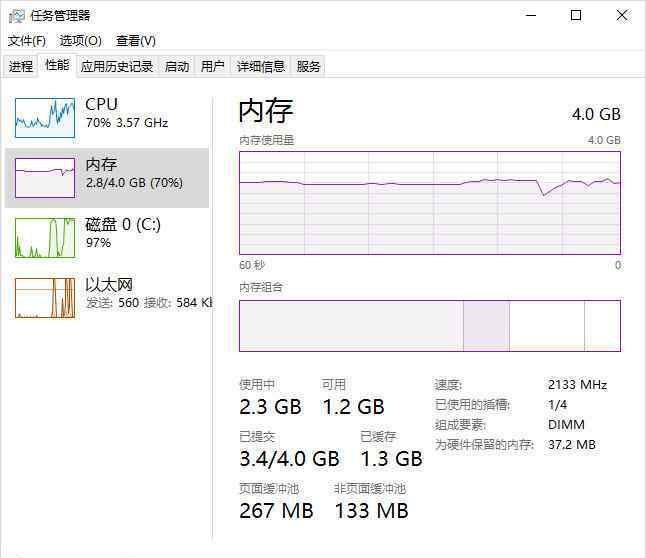Maximize the Task Manager window
This screenshot has height=558, width=646.
[x=576, y=16]
